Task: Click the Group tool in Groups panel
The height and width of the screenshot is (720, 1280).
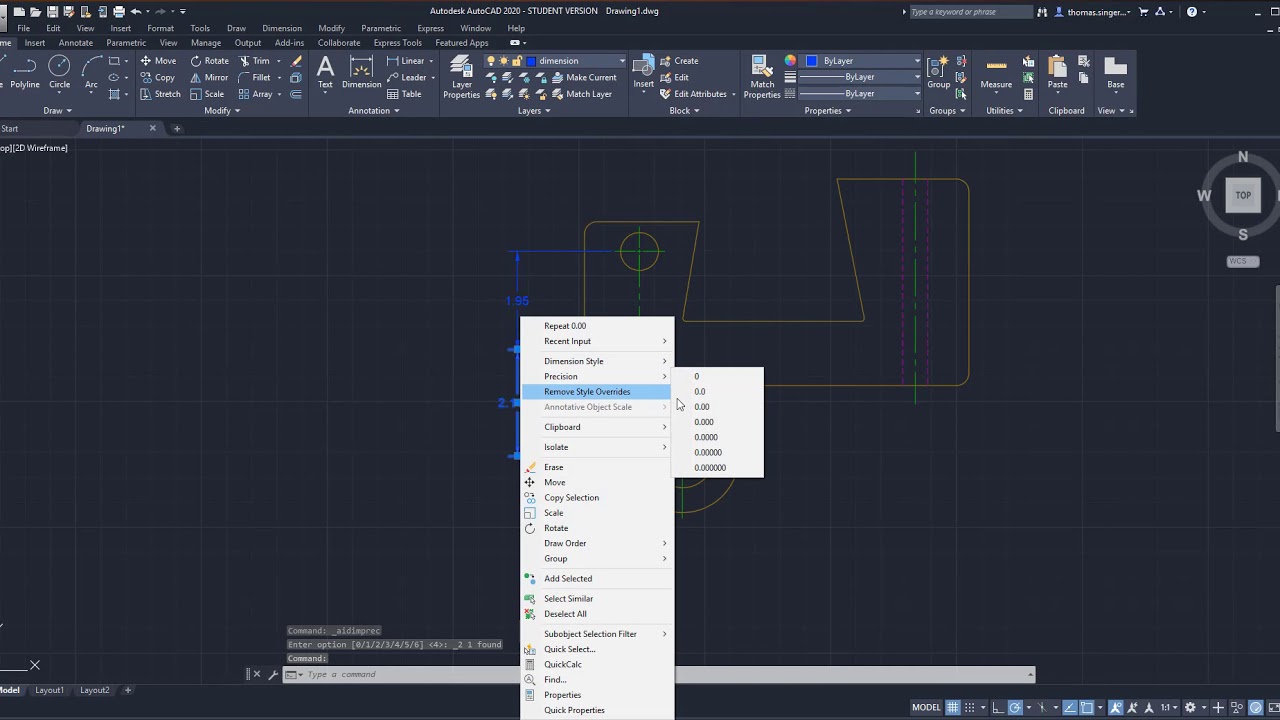Action: point(938,73)
